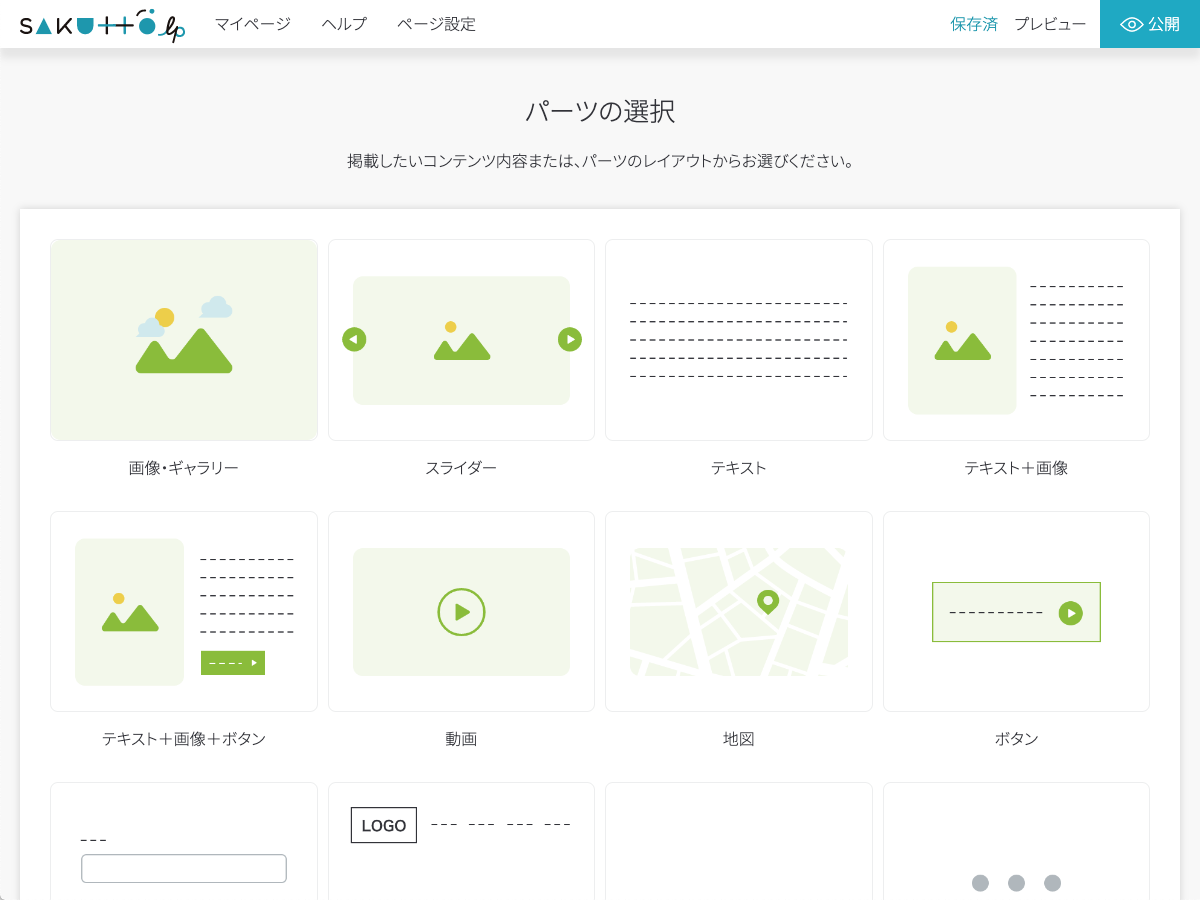
Task: Click the map pin icon in 地図 tile
Action: 767,602
